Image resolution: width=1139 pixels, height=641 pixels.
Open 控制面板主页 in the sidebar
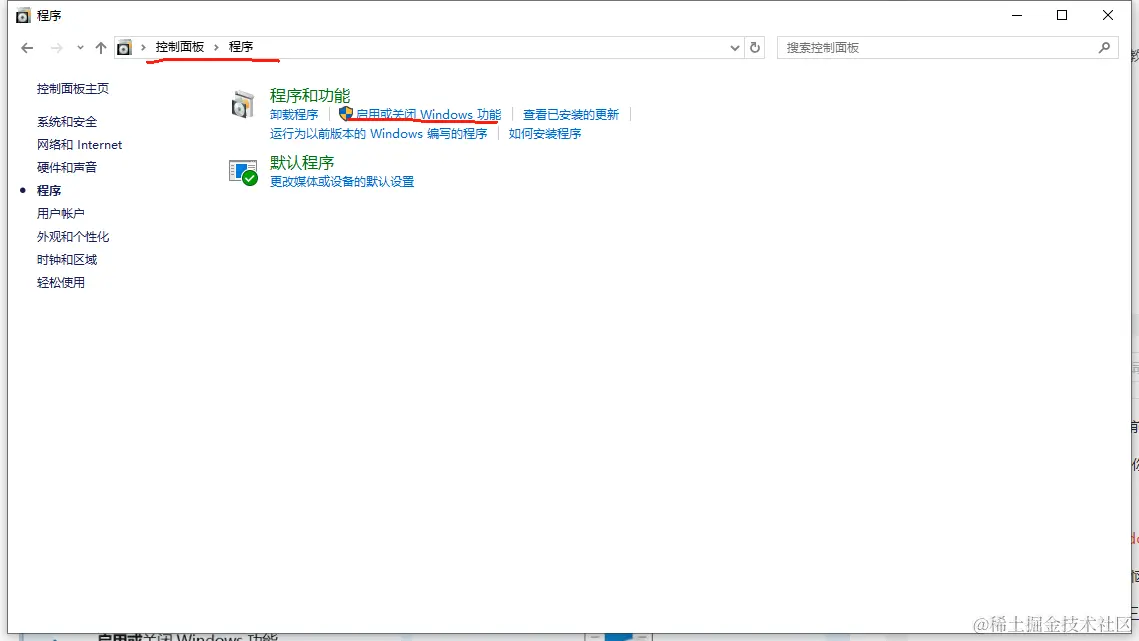point(73,89)
